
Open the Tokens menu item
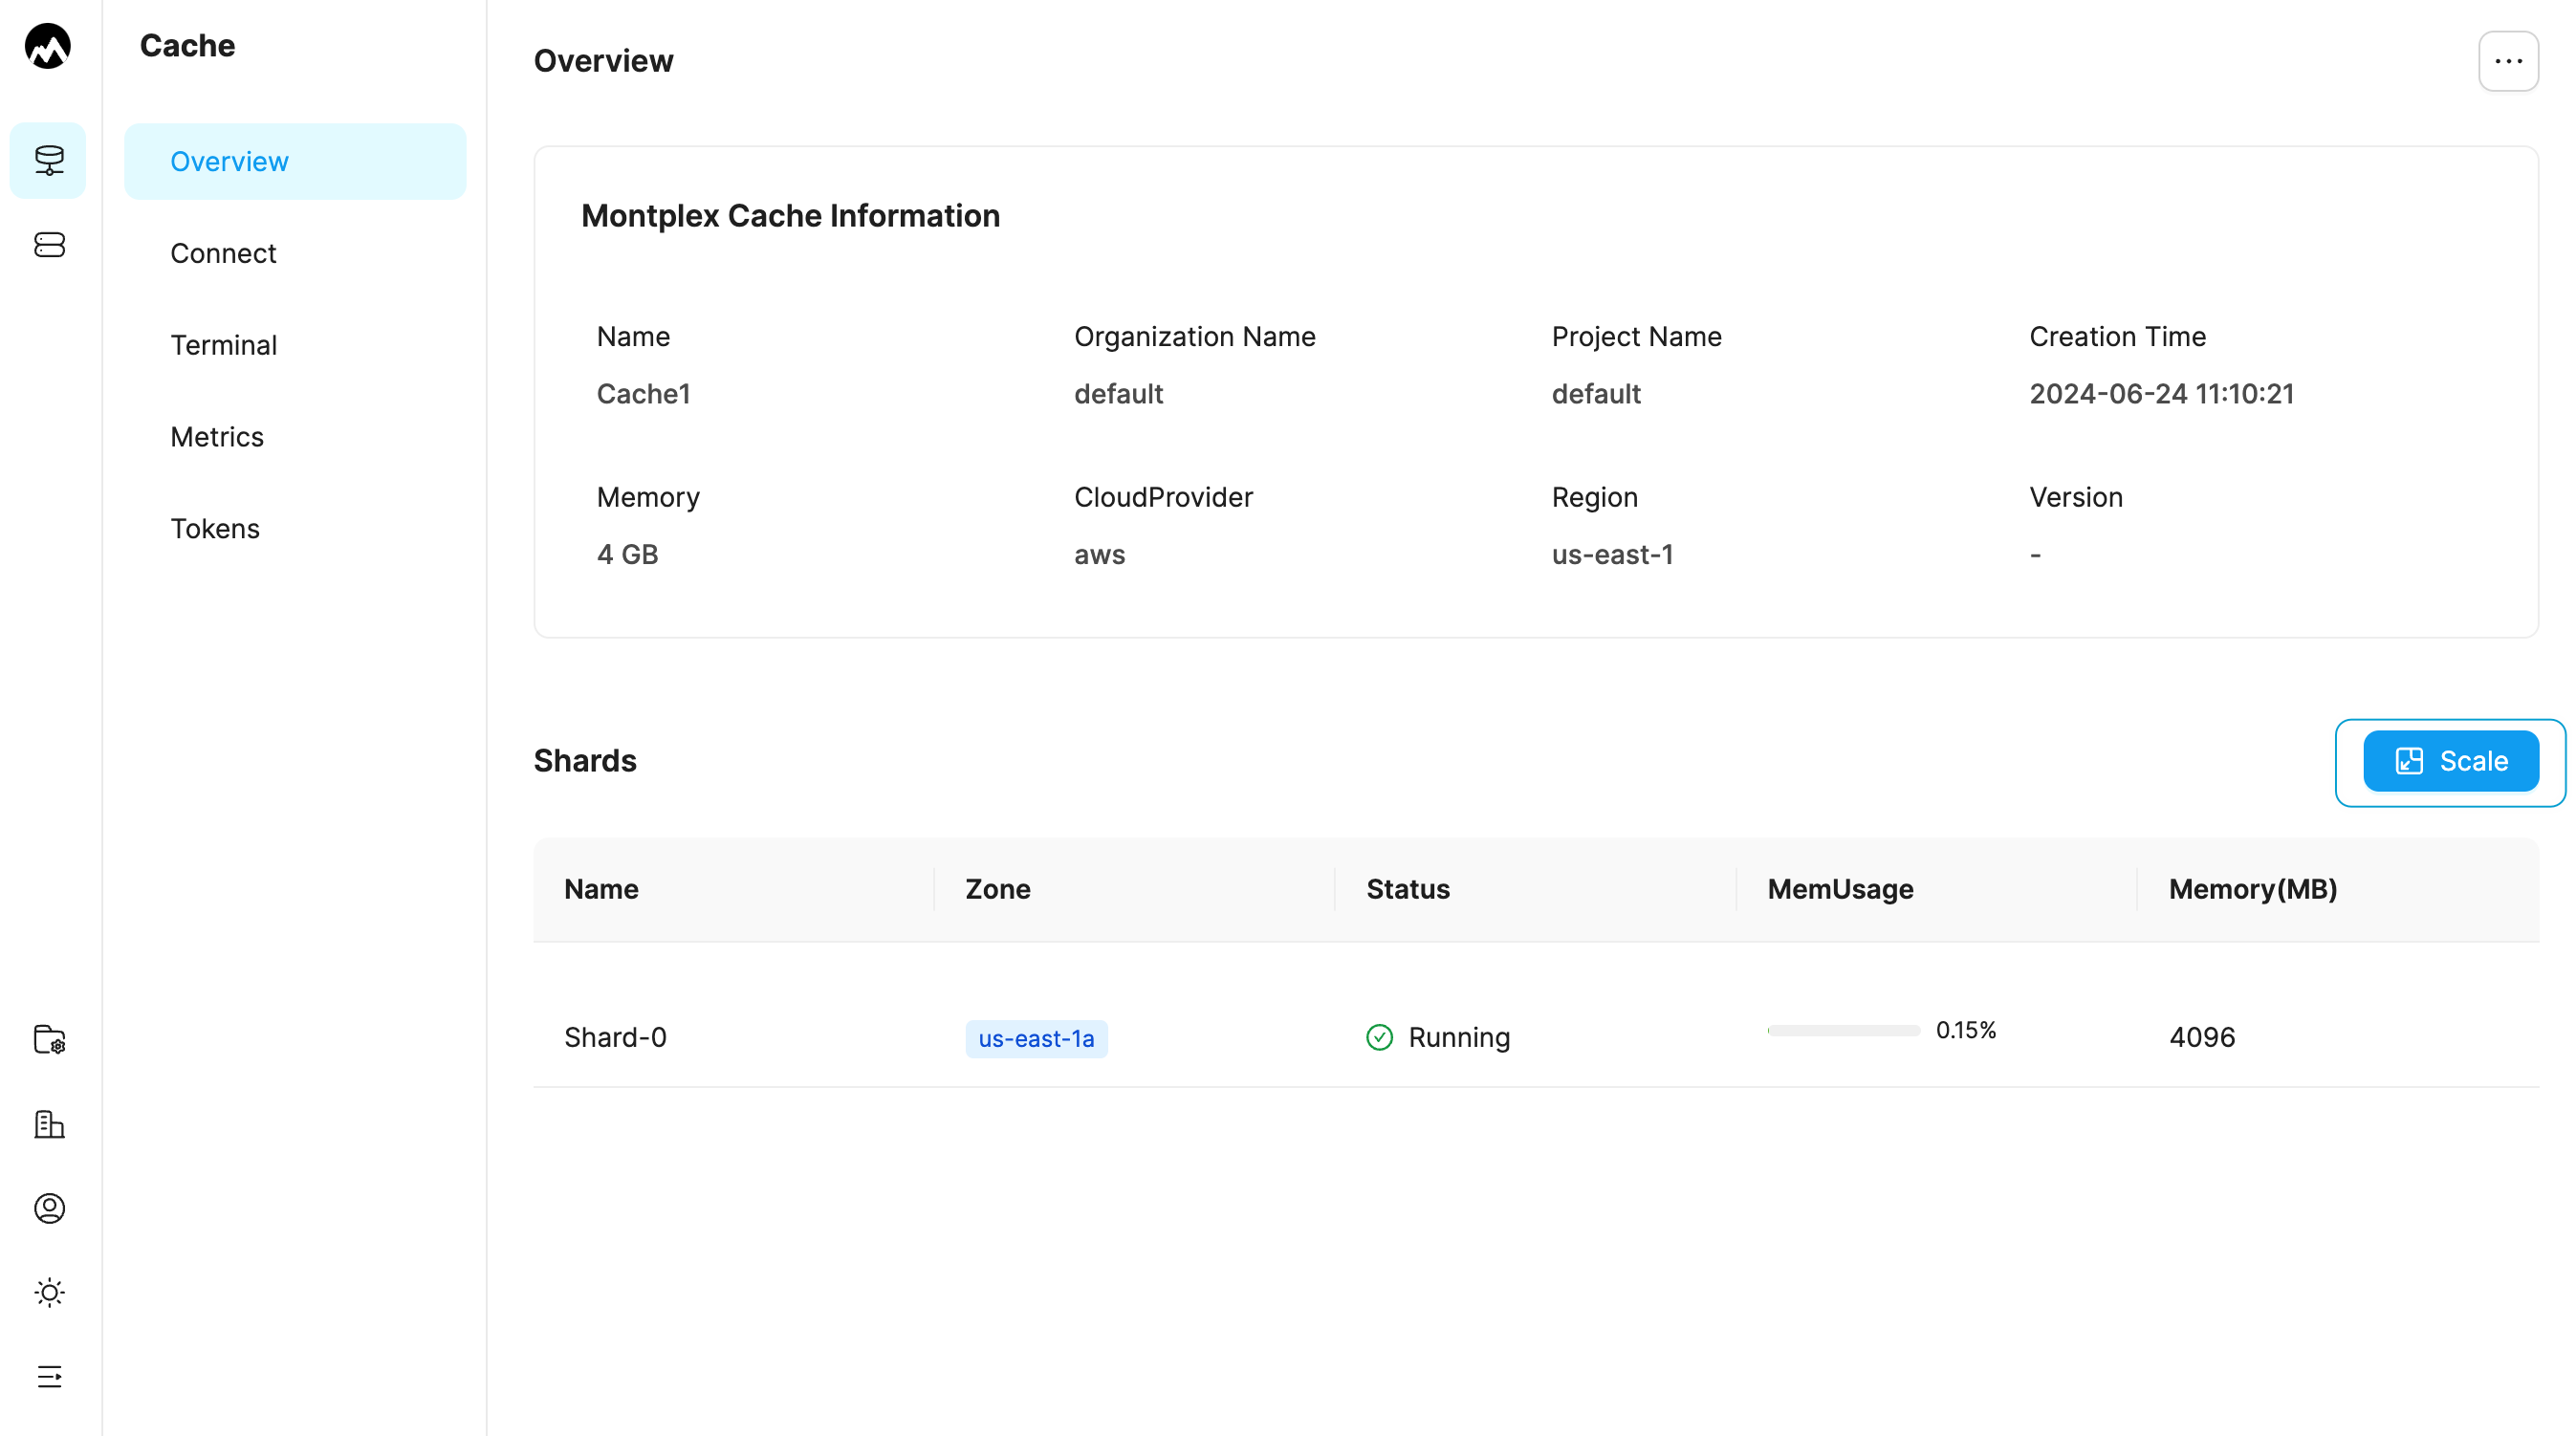[295, 528]
